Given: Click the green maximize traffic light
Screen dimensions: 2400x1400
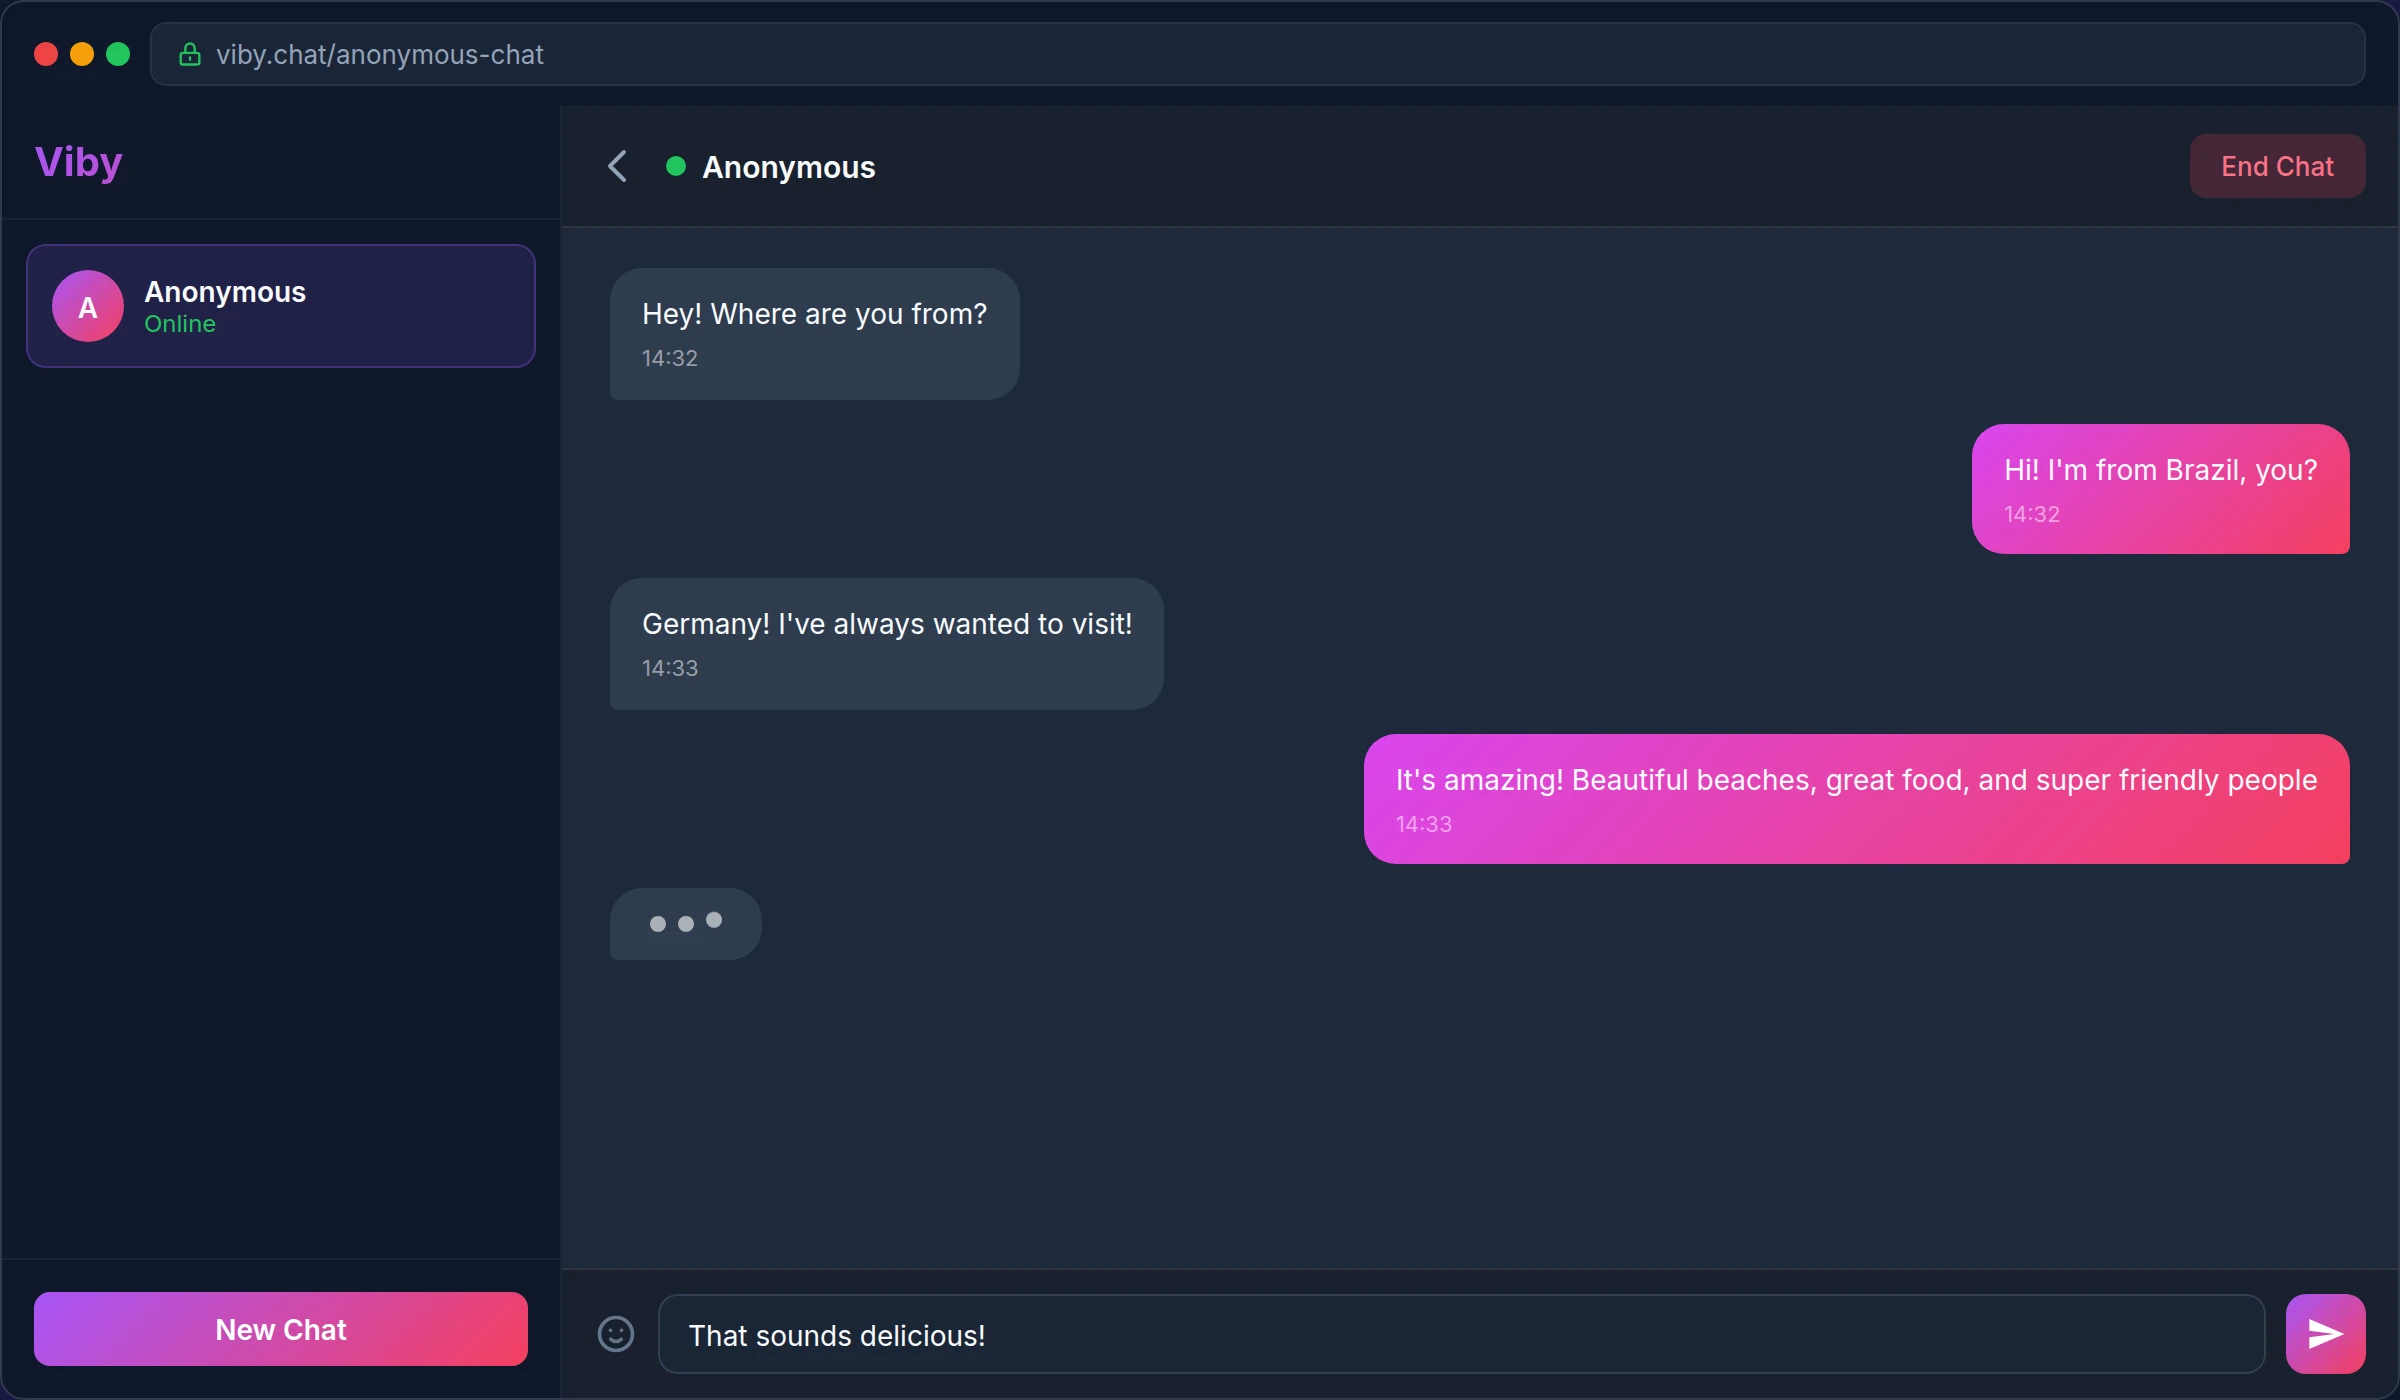Looking at the screenshot, I should tap(118, 54).
